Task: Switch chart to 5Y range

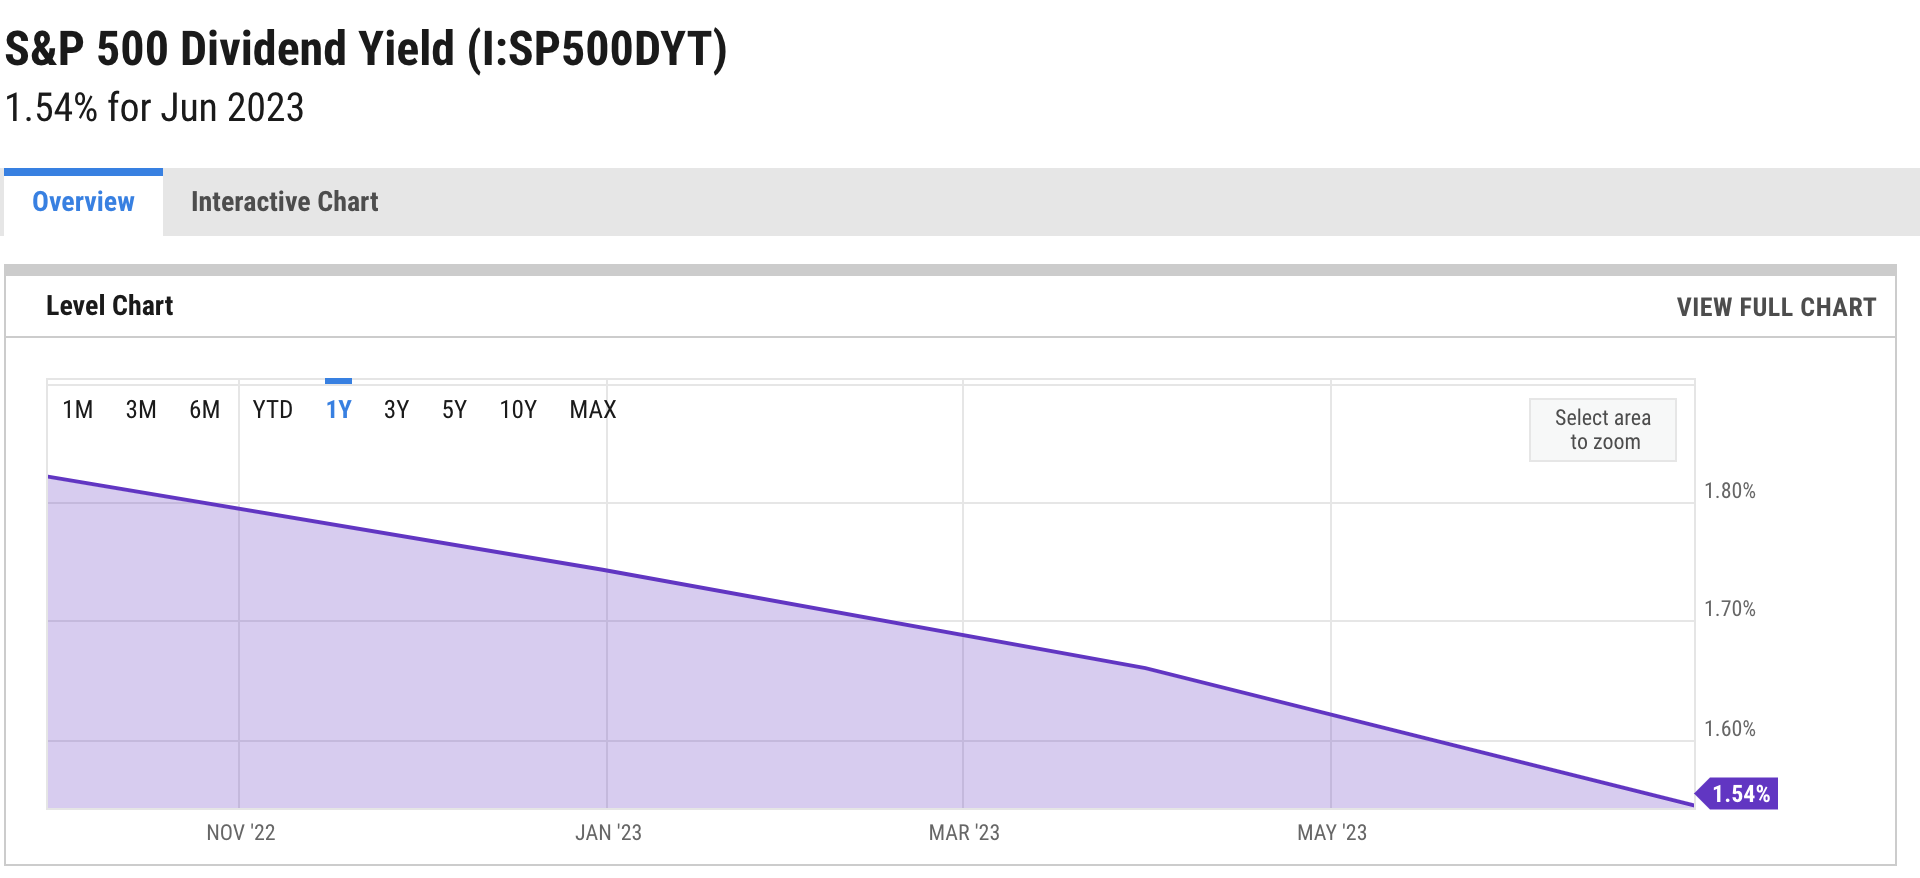Action: (454, 410)
